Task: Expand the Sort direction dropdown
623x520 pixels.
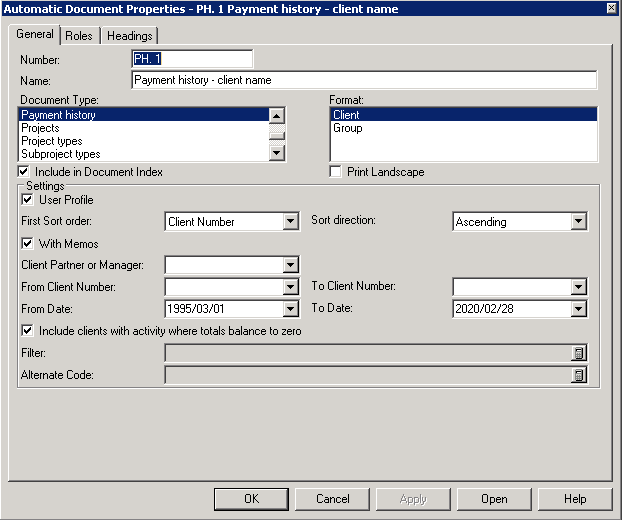Action: pos(578,222)
